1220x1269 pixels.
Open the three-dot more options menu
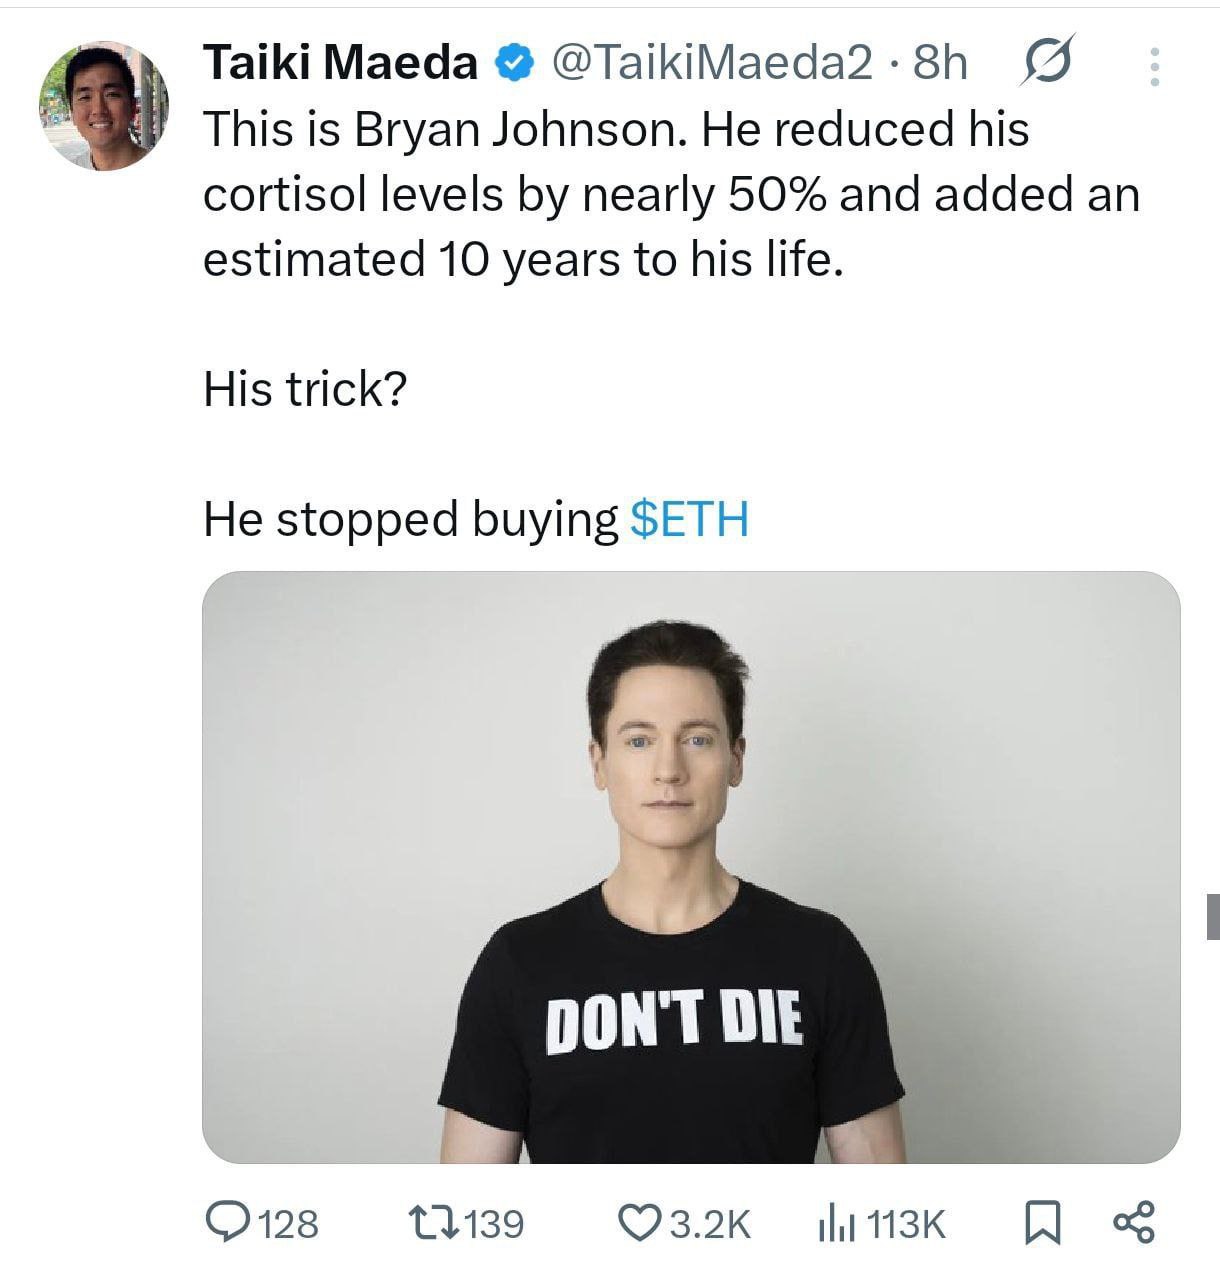pyautogui.click(x=1155, y=66)
